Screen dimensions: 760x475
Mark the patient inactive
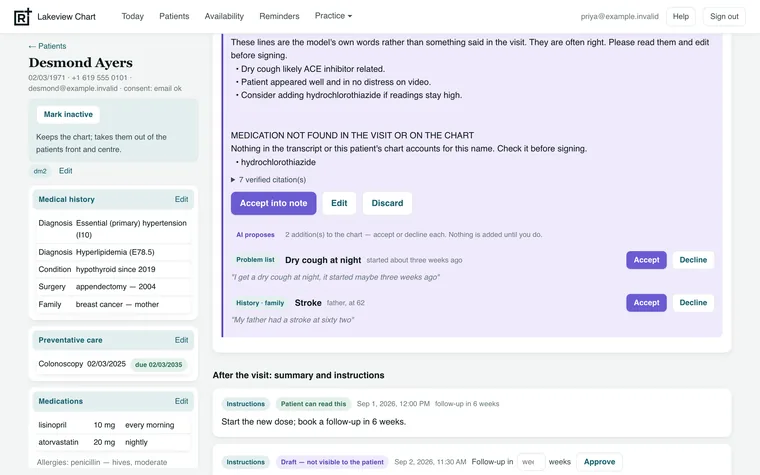coord(68,114)
